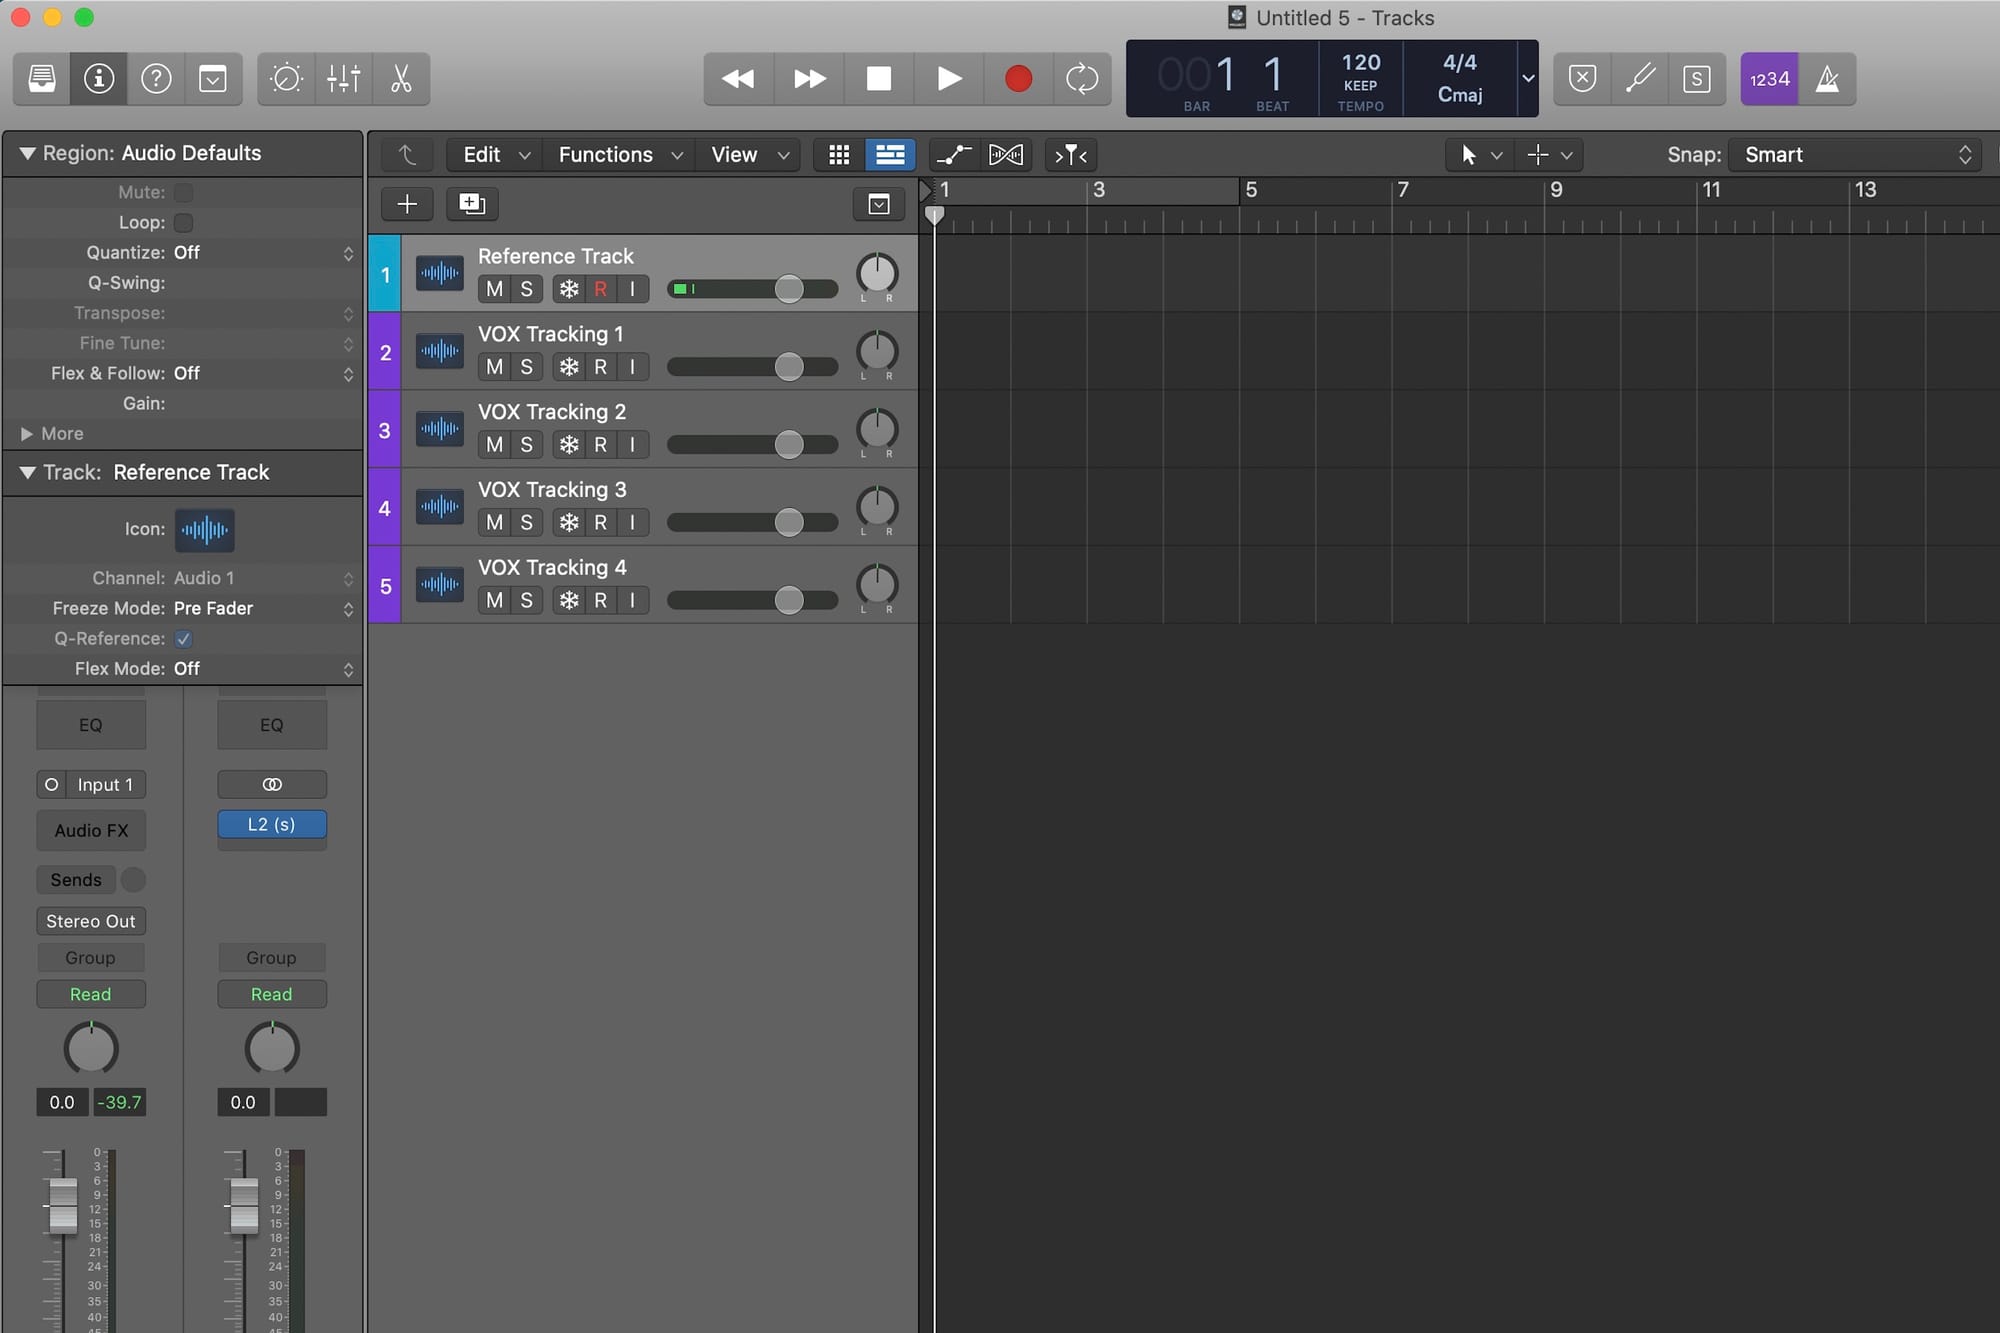Open the Editors with scissors icon

point(402,78)
